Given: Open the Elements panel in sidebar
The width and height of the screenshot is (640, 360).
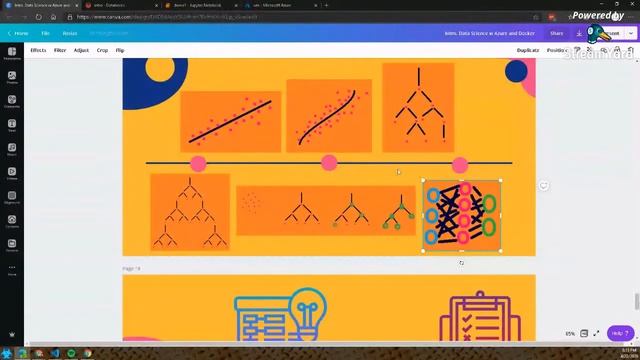Looking at the screenshot, I should pyautogui.click(x=12, y=102).
